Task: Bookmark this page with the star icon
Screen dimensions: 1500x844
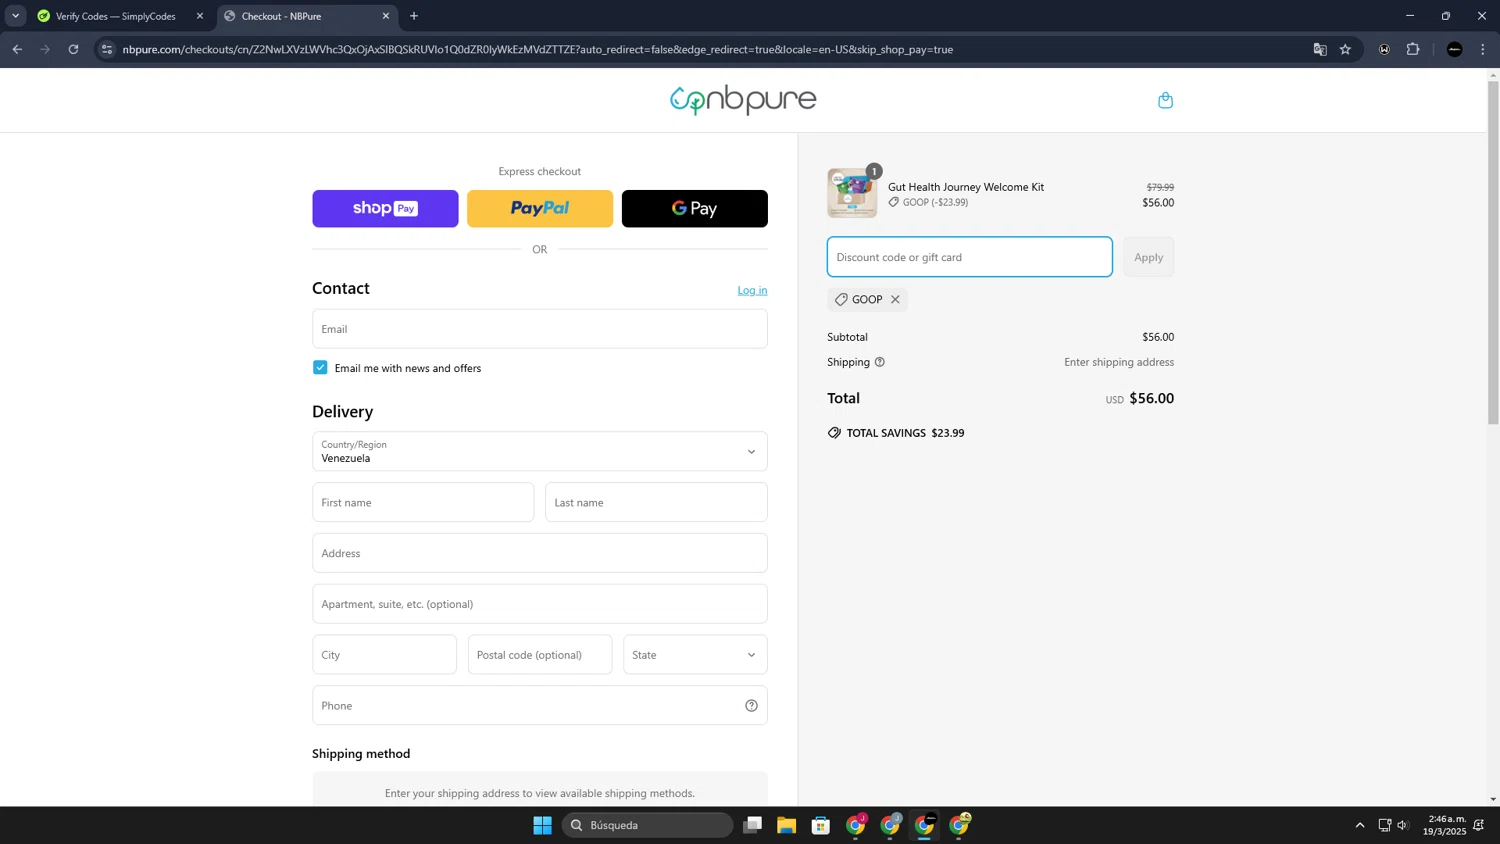Action: coord(1345,49)
